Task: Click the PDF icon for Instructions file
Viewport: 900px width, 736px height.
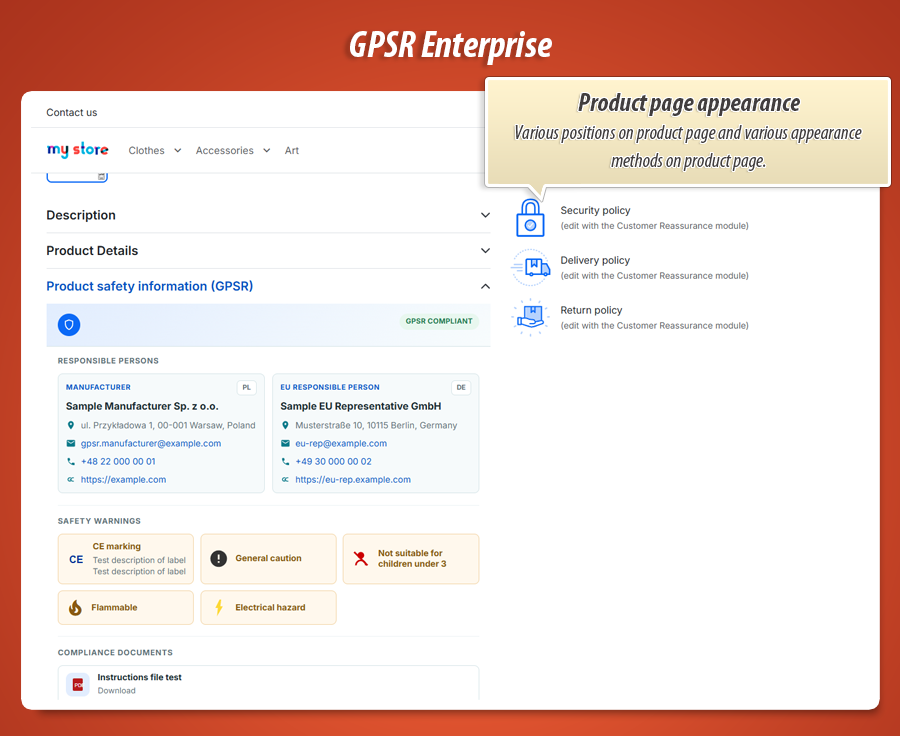Action: coord(77,684)
